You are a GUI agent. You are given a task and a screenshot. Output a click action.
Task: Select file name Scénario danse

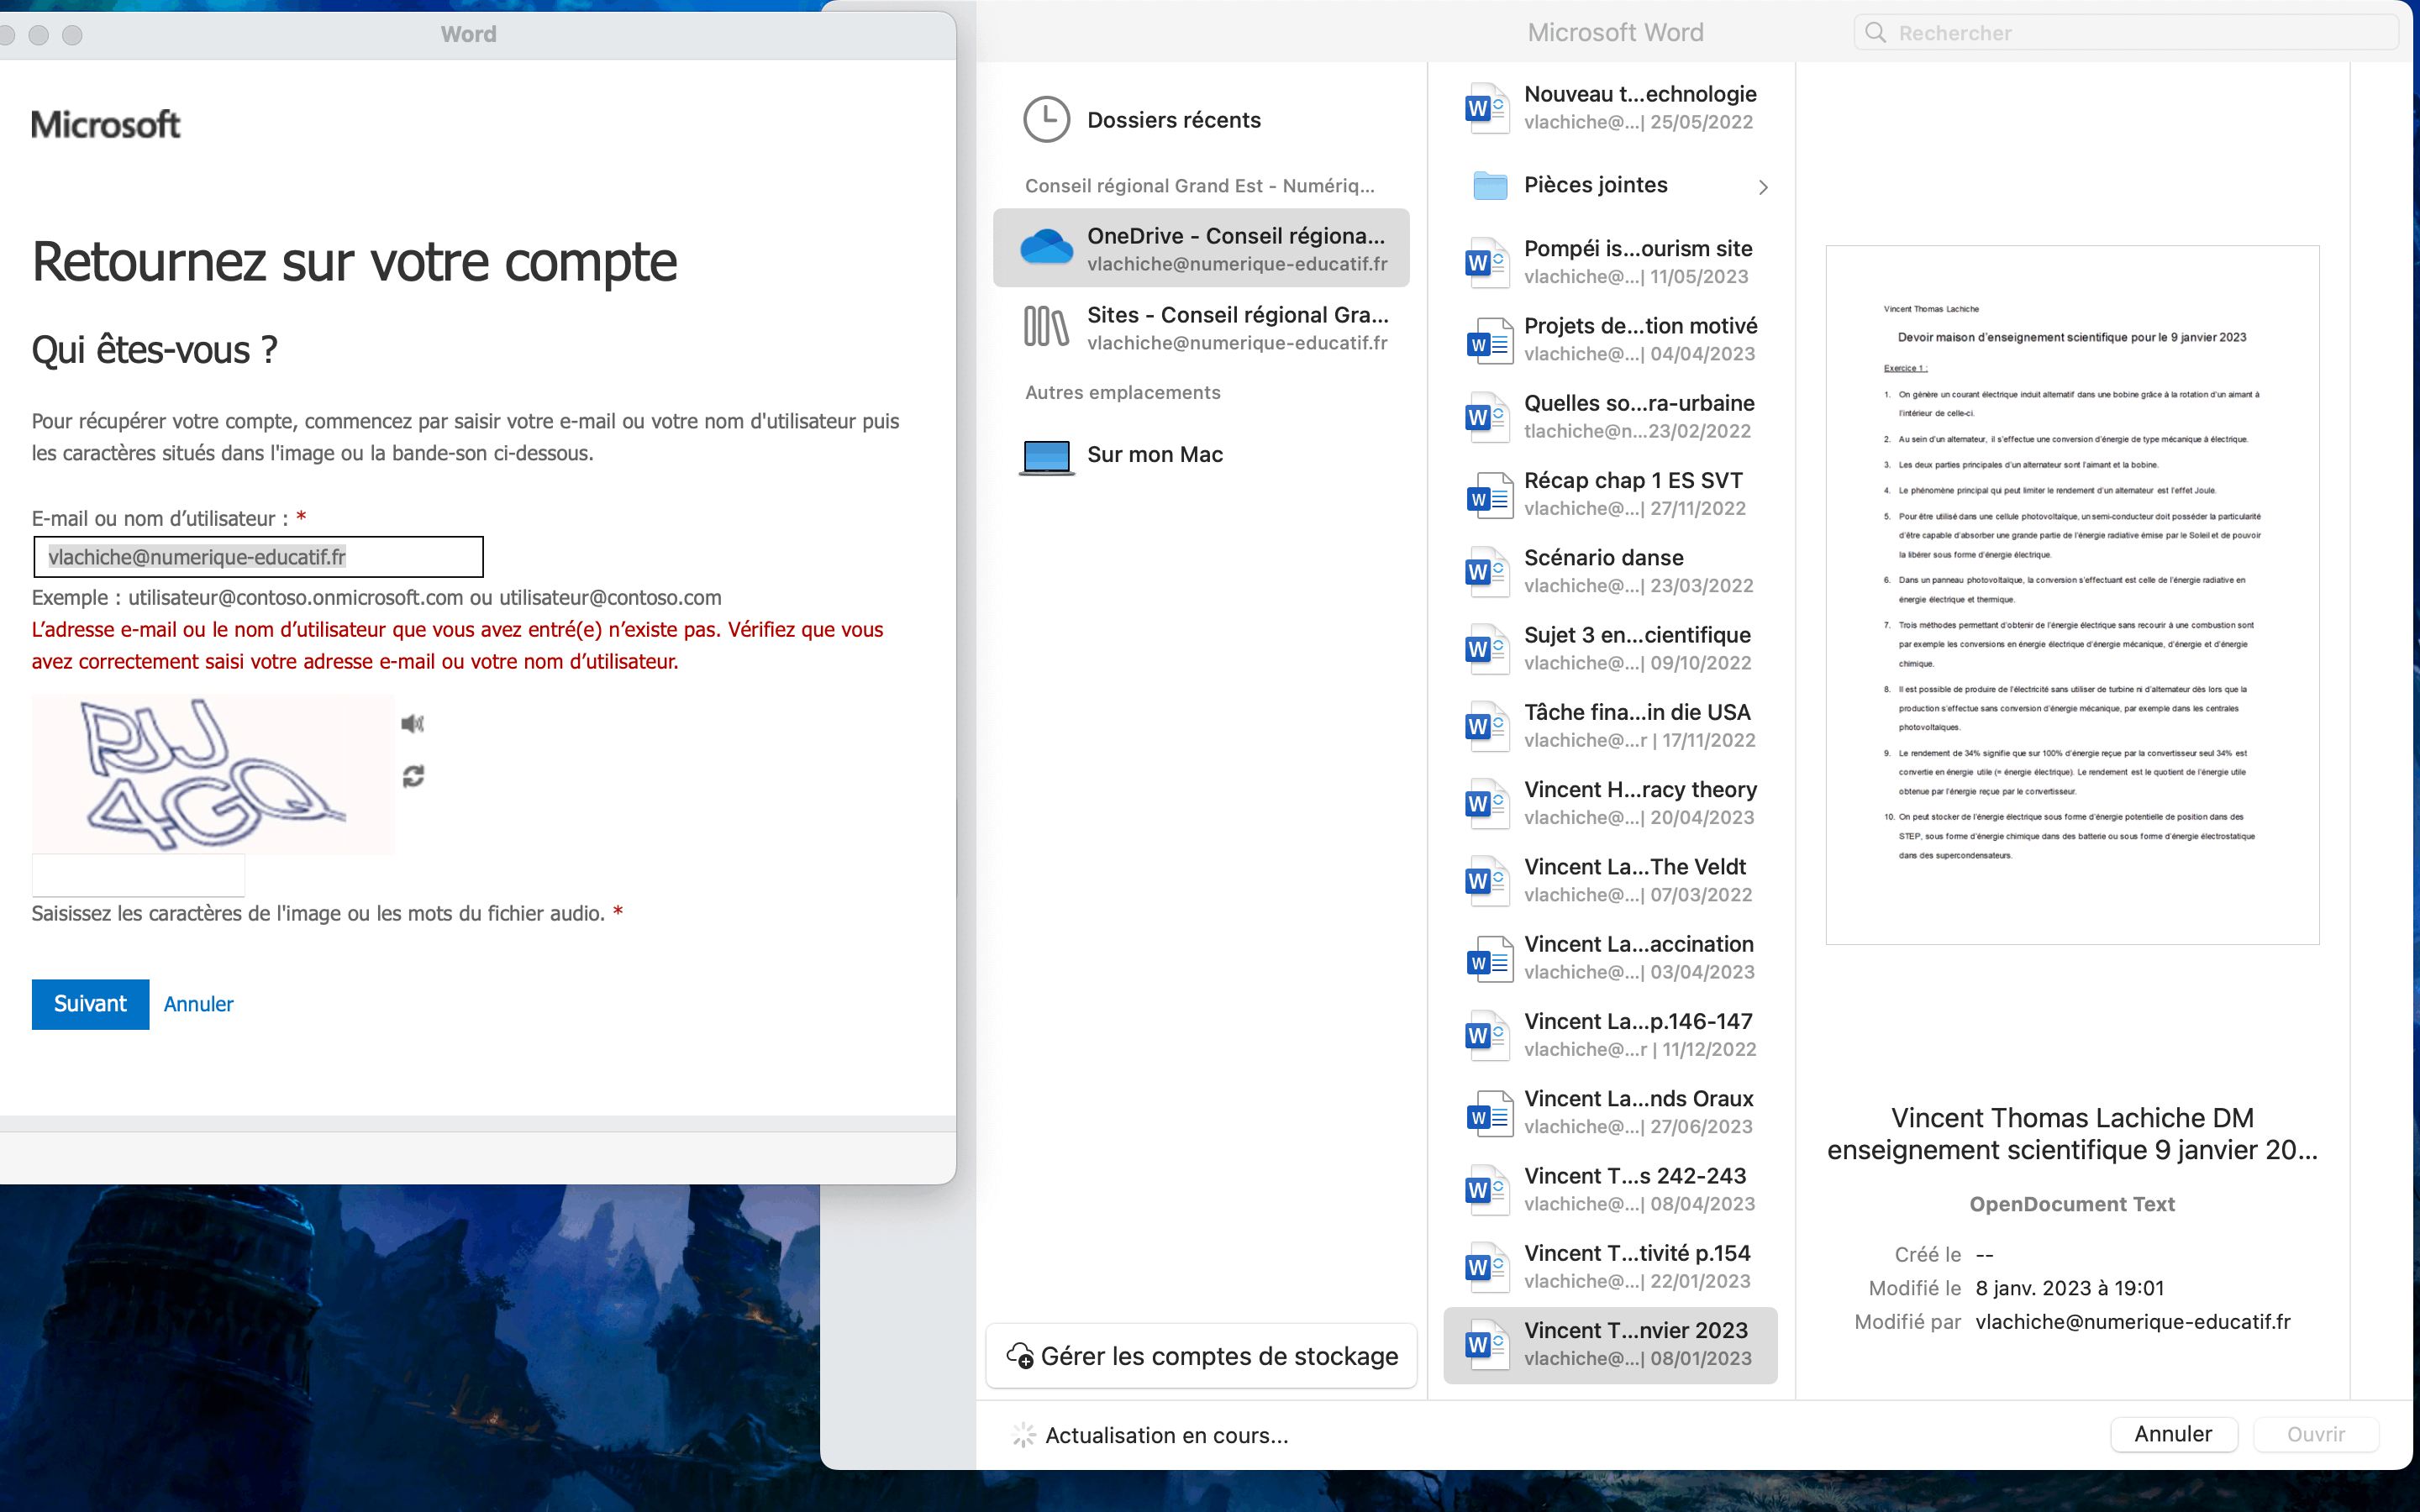point(1604,558)
